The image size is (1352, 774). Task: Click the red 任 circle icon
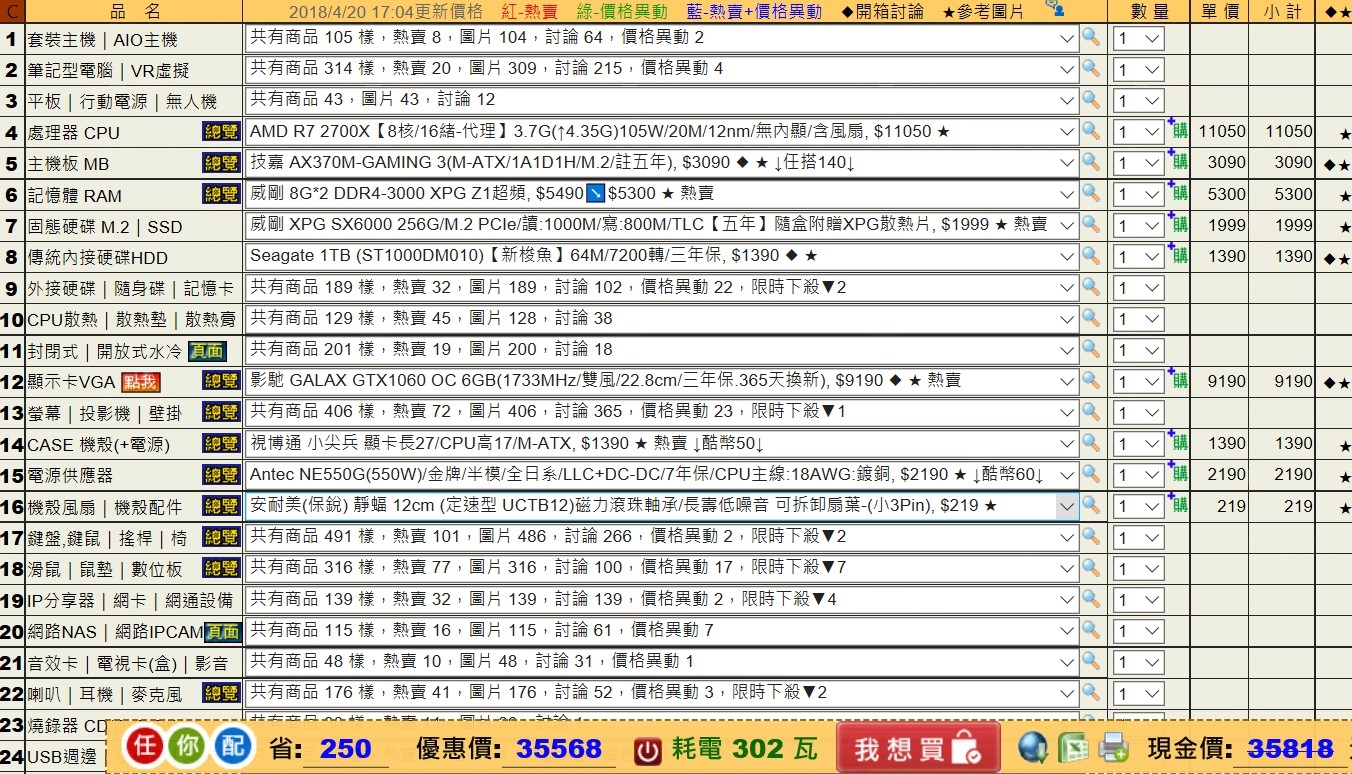146,747
